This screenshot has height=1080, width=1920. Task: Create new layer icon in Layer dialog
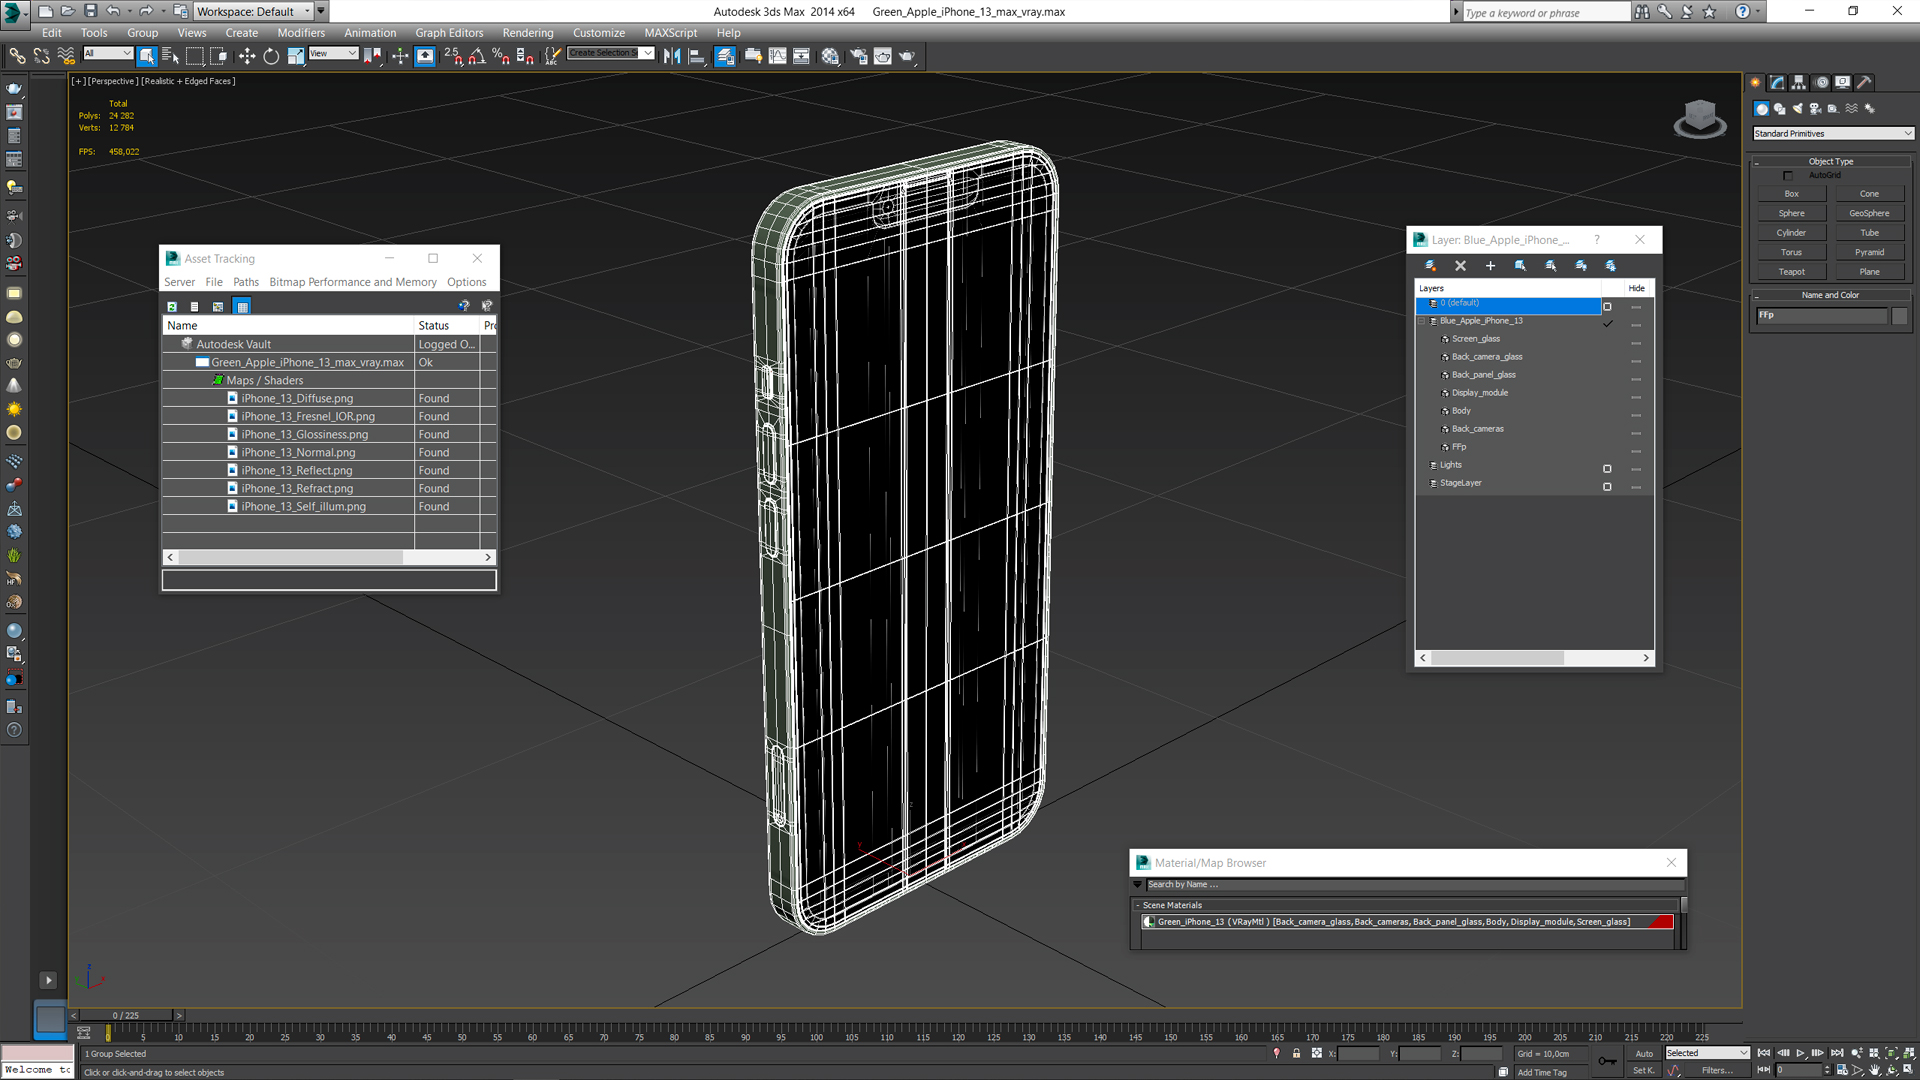(x=1430, y=266)
